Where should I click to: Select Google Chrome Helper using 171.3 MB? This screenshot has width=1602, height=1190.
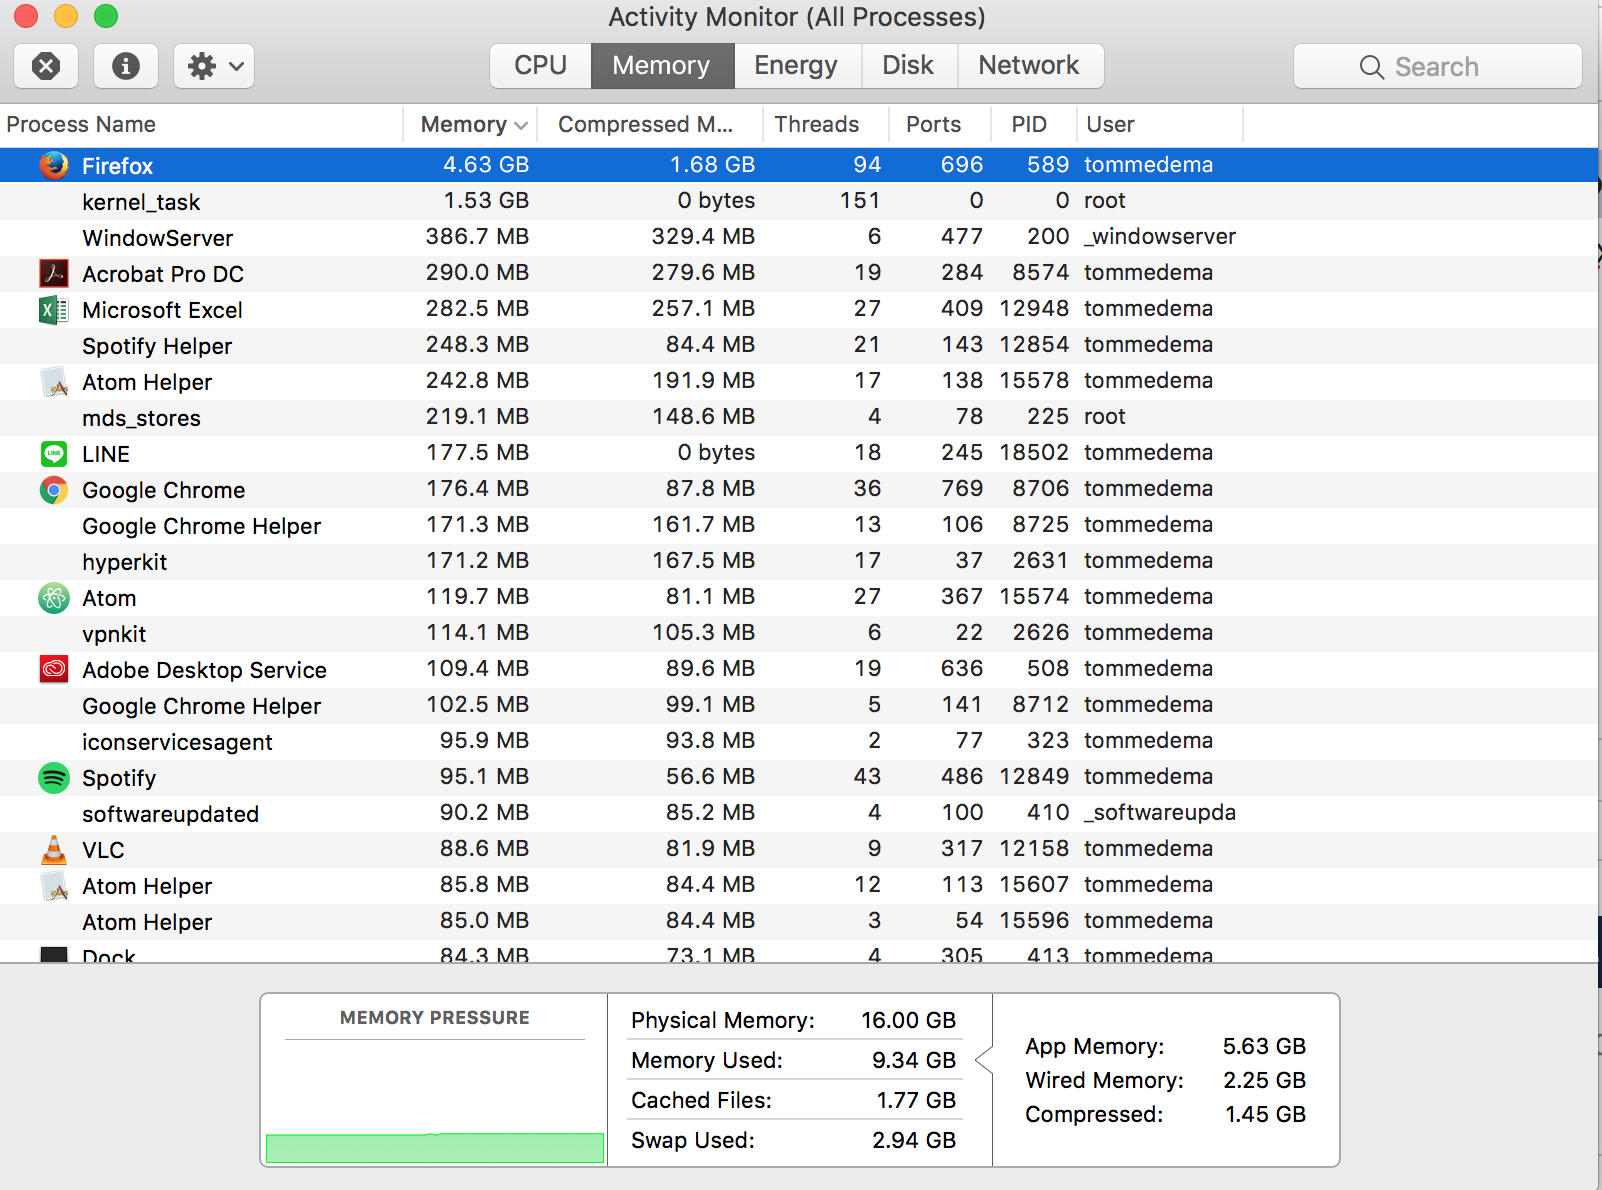coord(799,525)
